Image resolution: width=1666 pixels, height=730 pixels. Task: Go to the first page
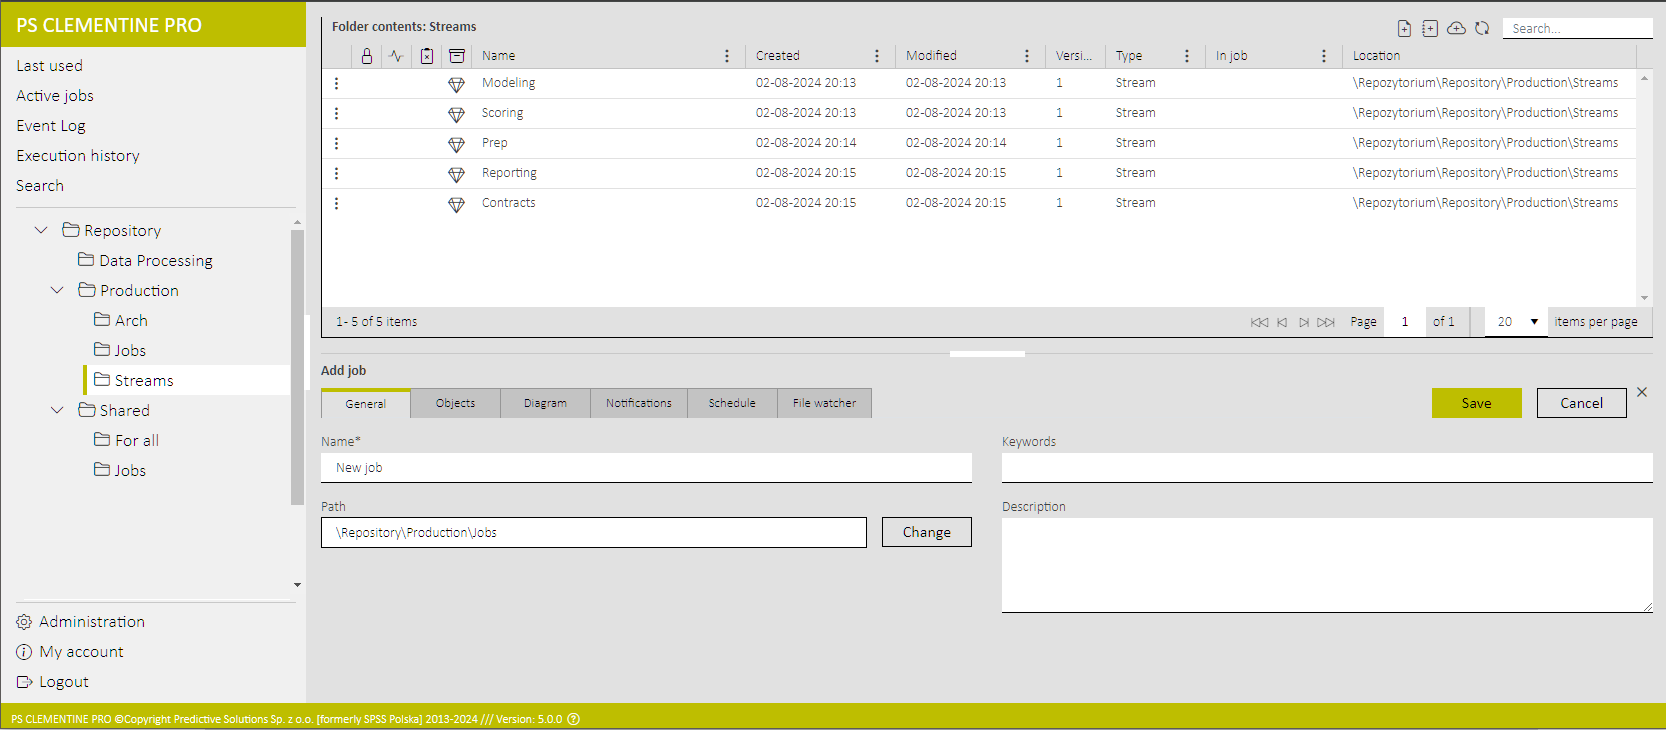point(1259,322)
